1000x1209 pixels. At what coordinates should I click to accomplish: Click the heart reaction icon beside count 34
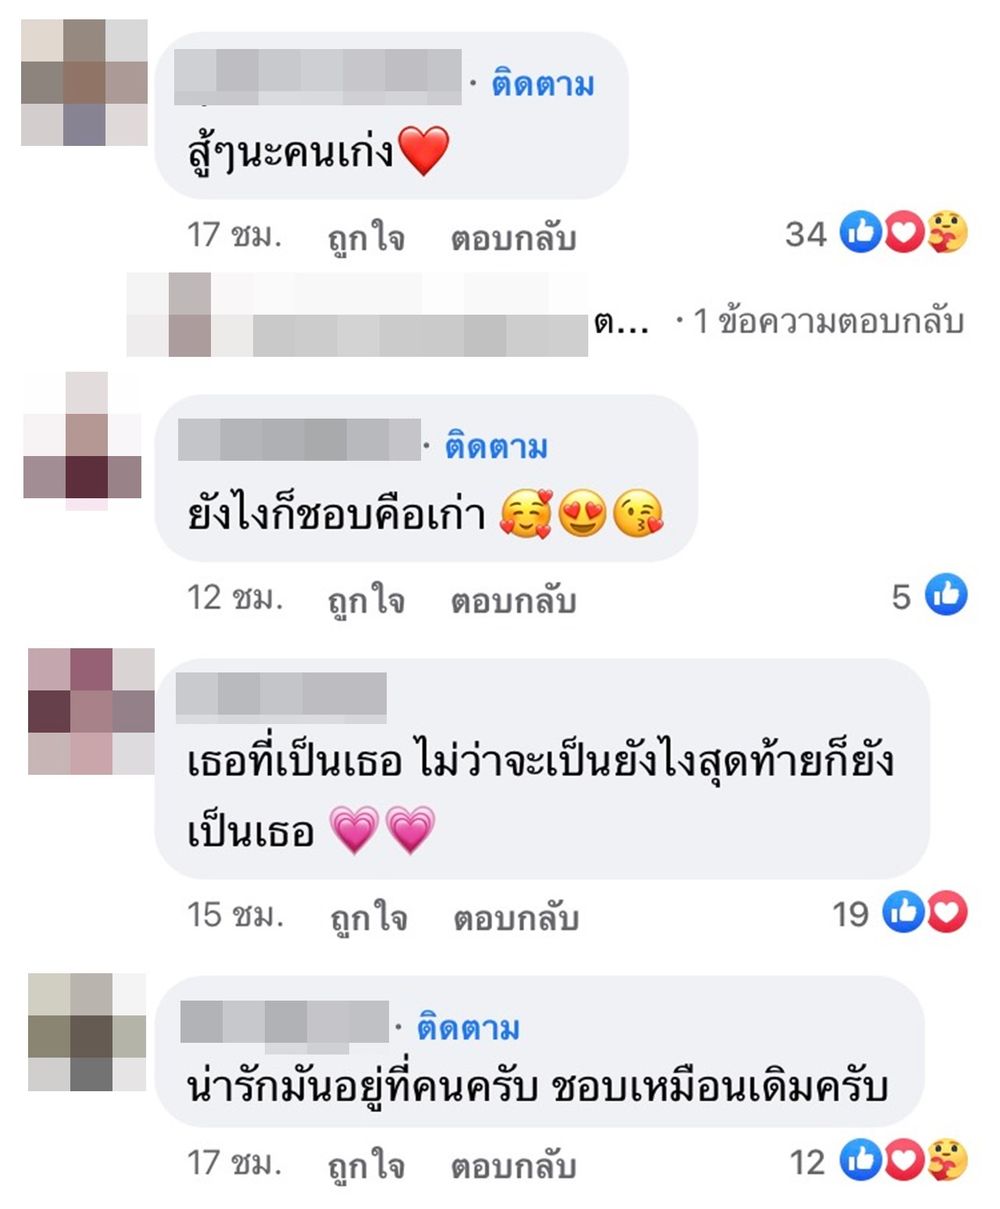click(902, 233)
